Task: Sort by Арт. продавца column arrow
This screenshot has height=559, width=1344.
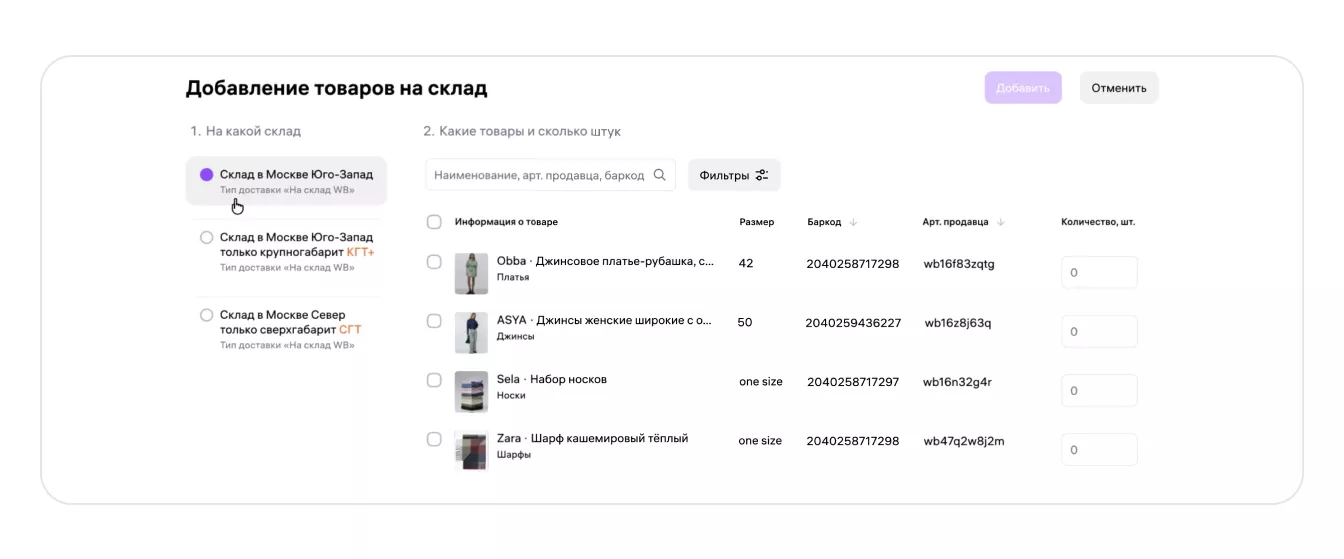Action: (x=1001, y=222)
